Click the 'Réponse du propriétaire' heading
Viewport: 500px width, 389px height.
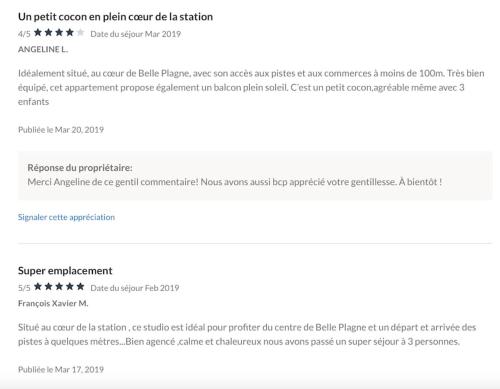[80, 168]
